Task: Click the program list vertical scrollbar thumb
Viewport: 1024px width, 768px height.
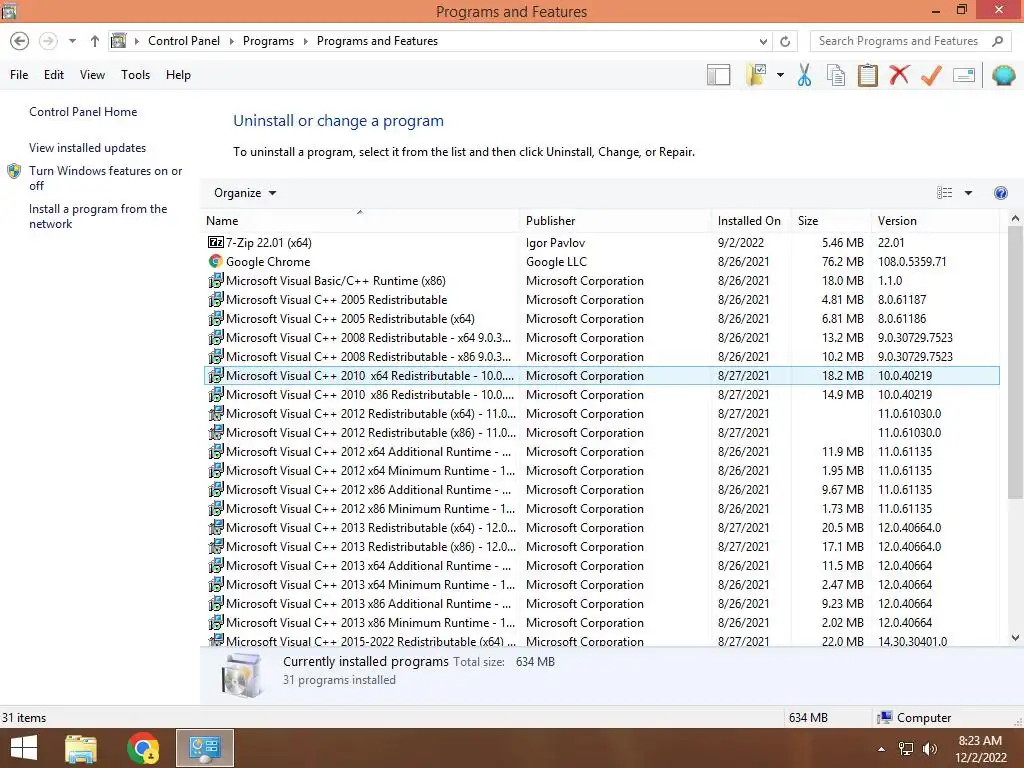Action: [1015, 363]
